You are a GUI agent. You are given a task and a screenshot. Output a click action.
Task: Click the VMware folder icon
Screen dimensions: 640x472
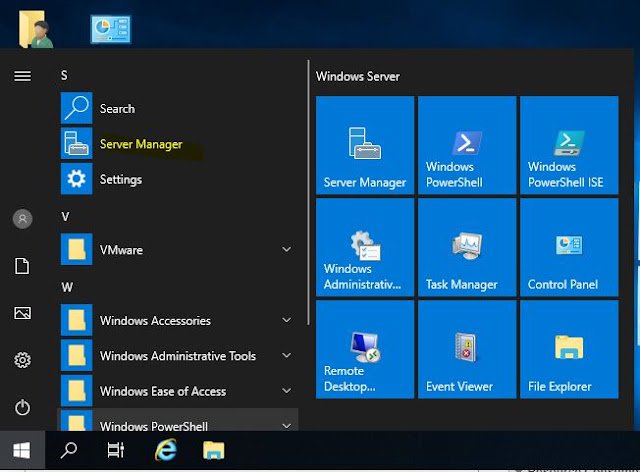click(76, 249)
